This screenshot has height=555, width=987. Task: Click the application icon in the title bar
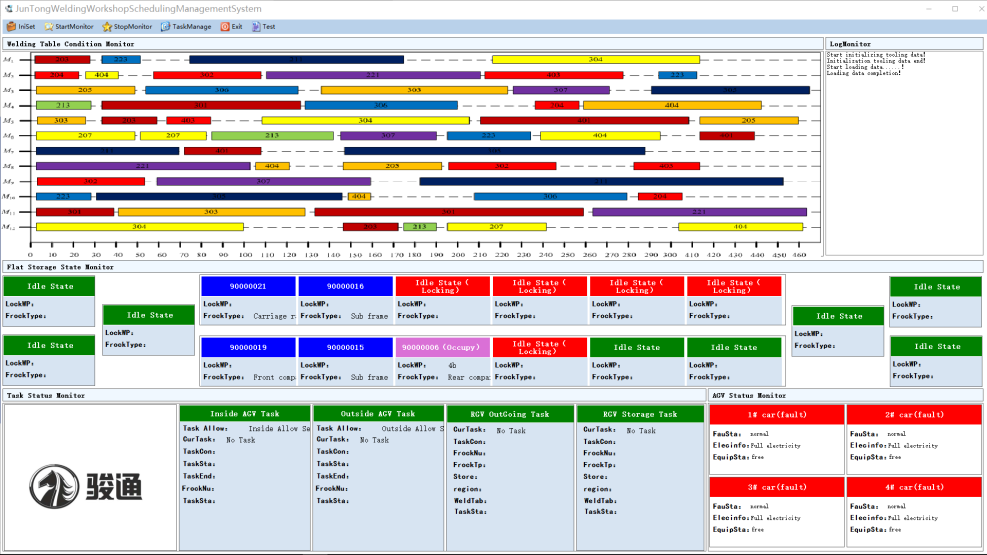pos(8,8)
